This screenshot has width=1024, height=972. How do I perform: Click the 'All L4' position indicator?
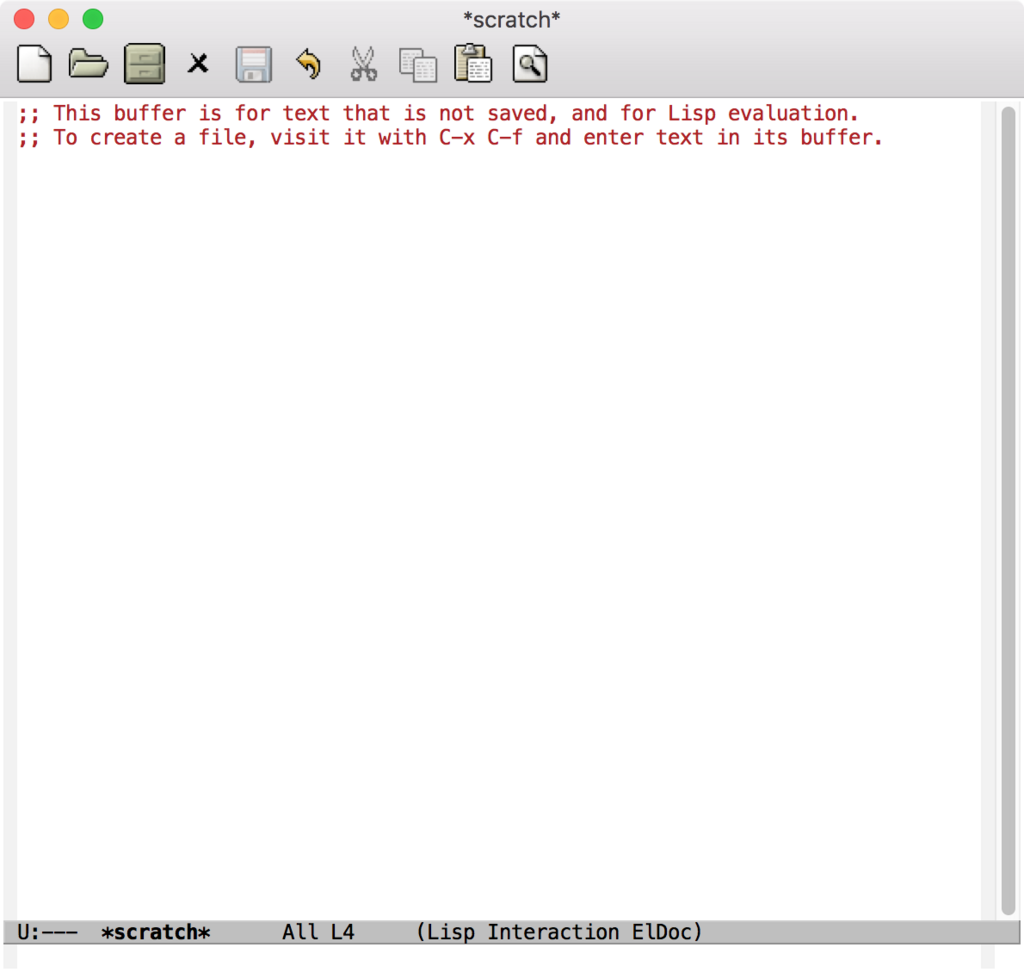tap(318, 932)
